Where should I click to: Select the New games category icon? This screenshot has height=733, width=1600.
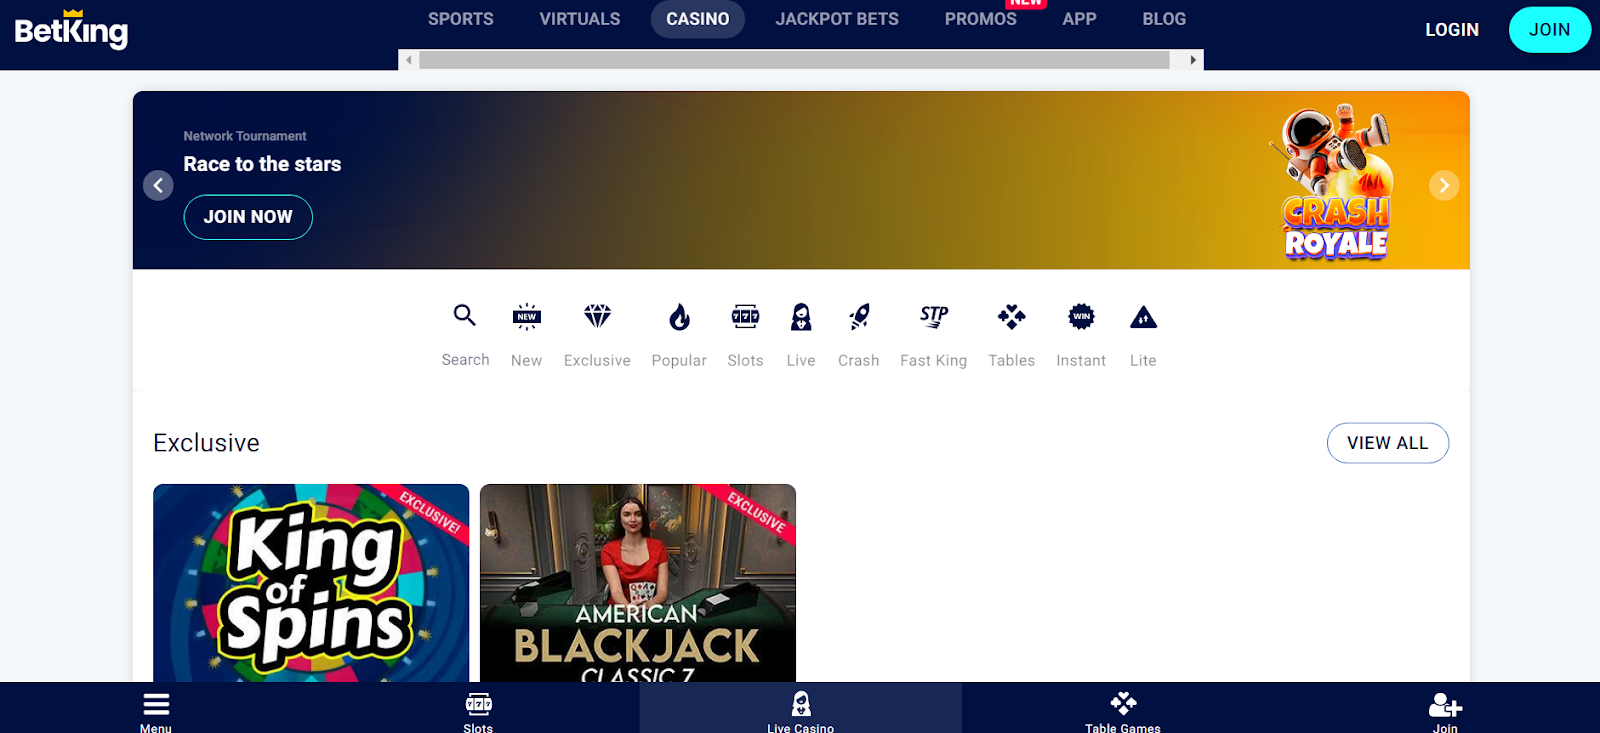click(527, 317)
